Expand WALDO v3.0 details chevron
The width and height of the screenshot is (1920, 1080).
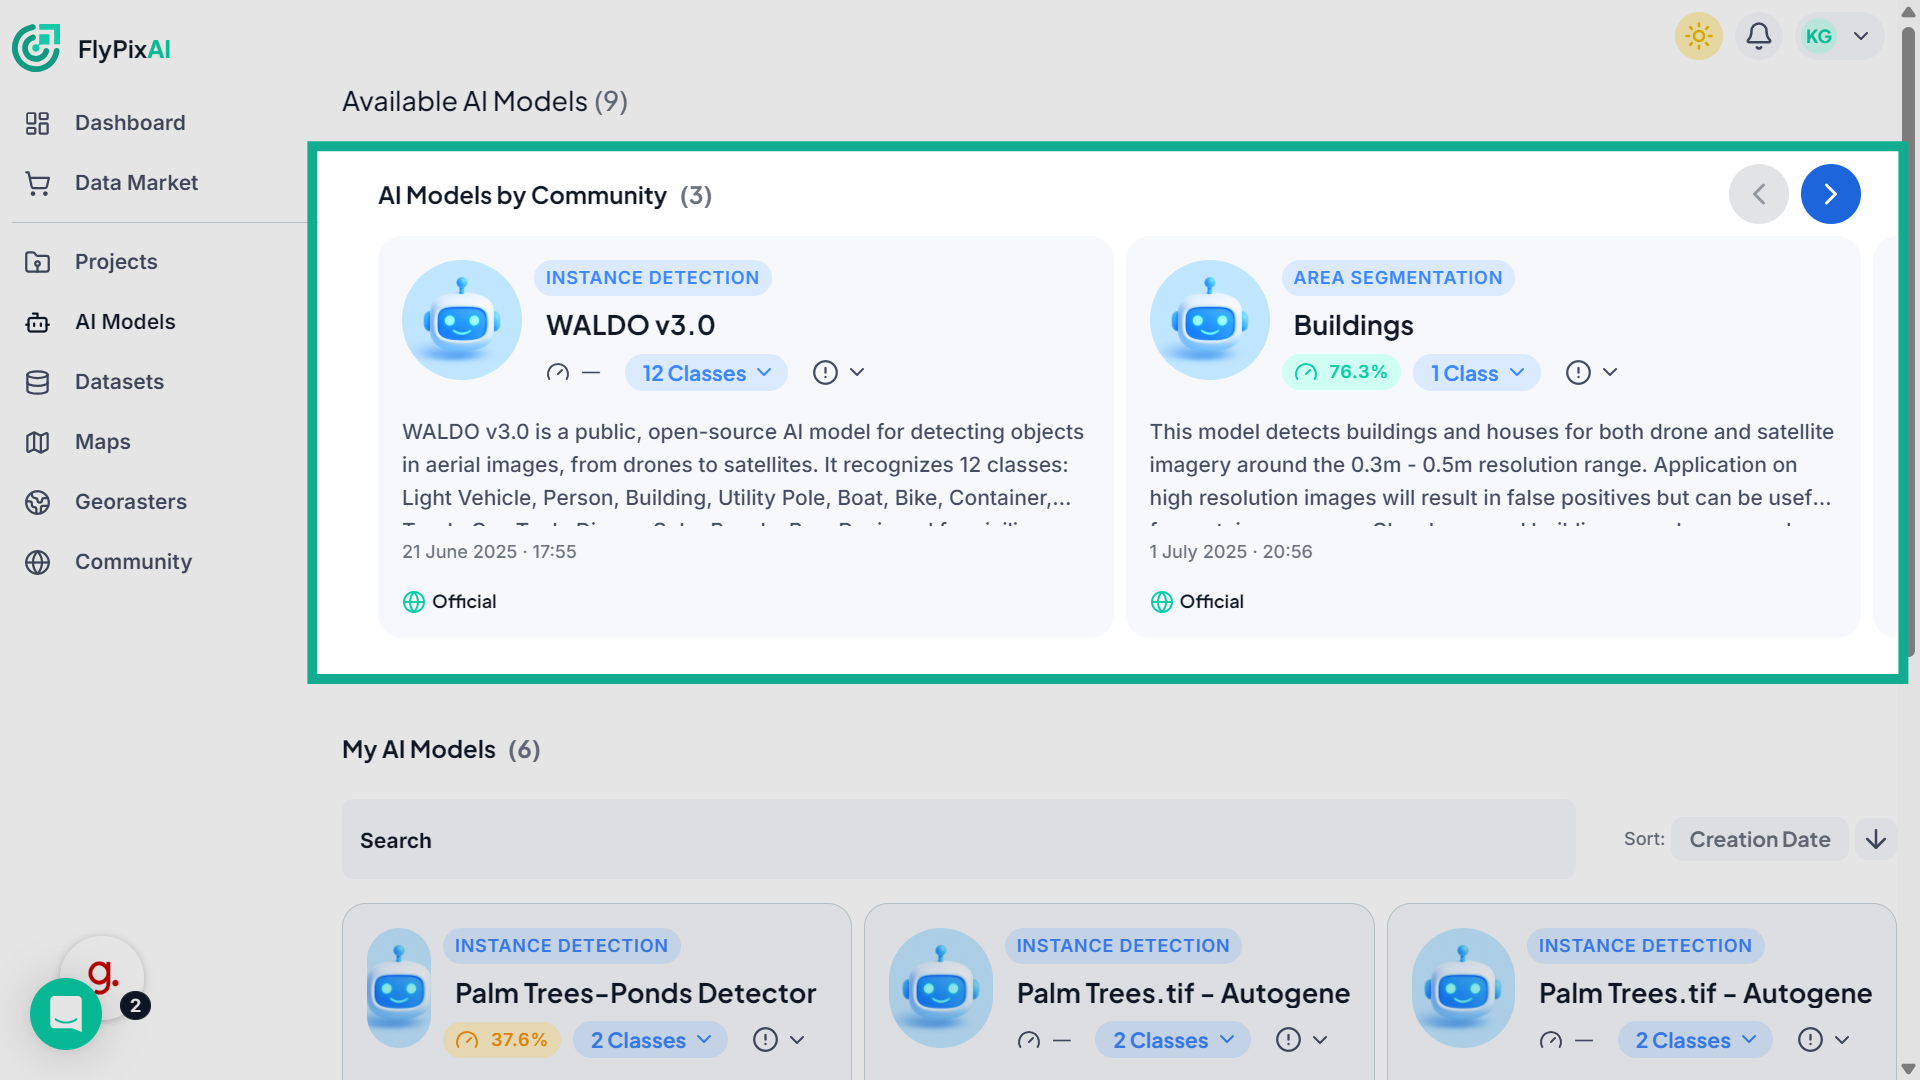click(857, 373)
